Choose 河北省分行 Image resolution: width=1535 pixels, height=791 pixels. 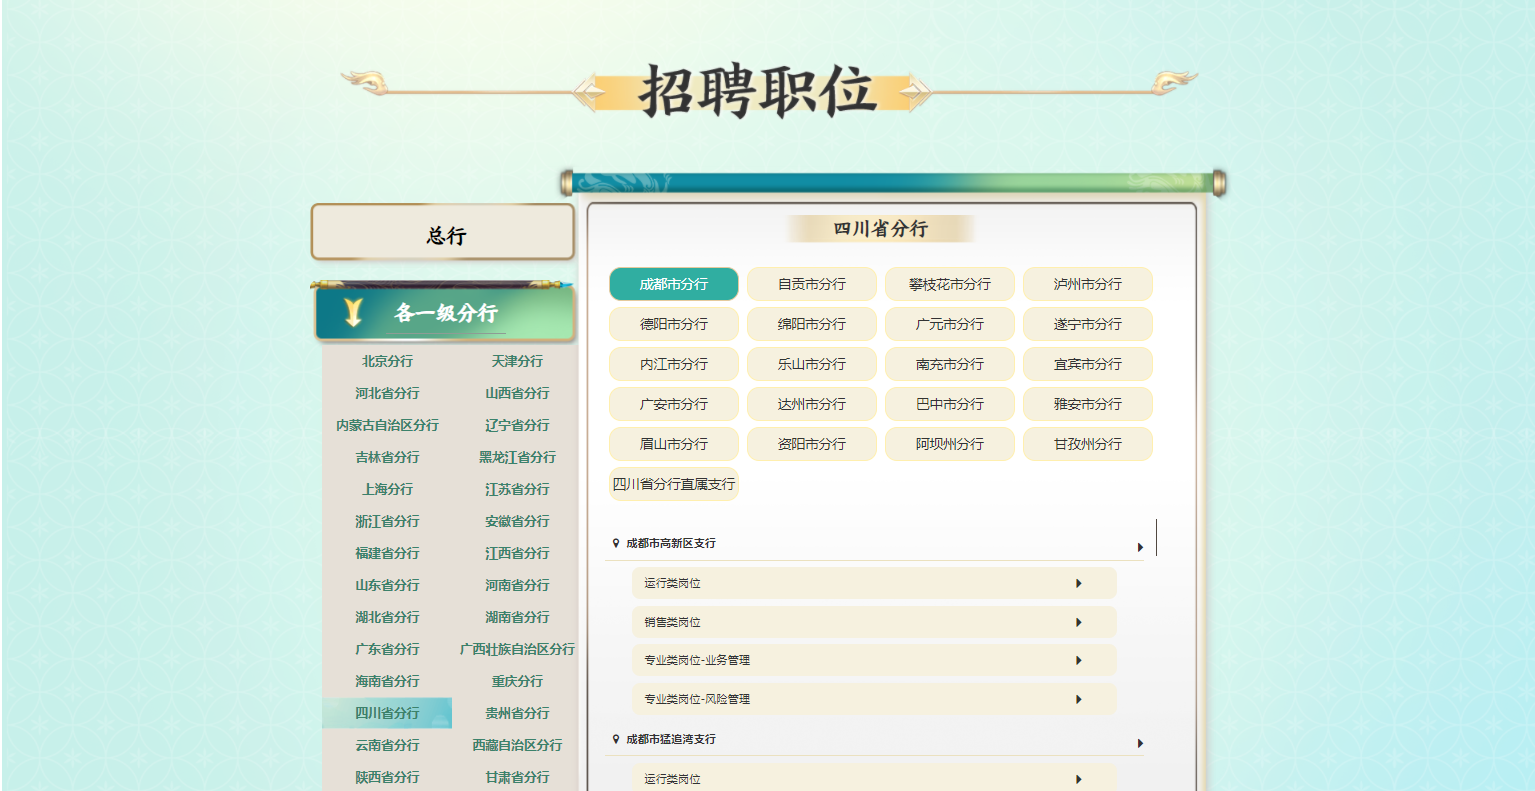[387, 393]
